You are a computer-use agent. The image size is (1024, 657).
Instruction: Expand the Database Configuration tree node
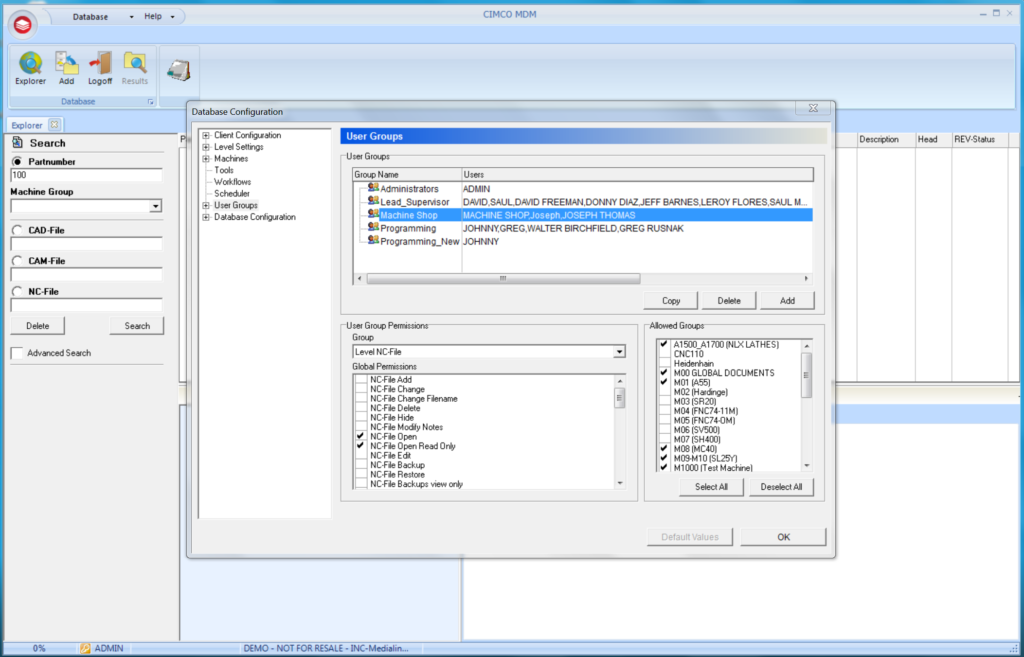coord(206,217)
